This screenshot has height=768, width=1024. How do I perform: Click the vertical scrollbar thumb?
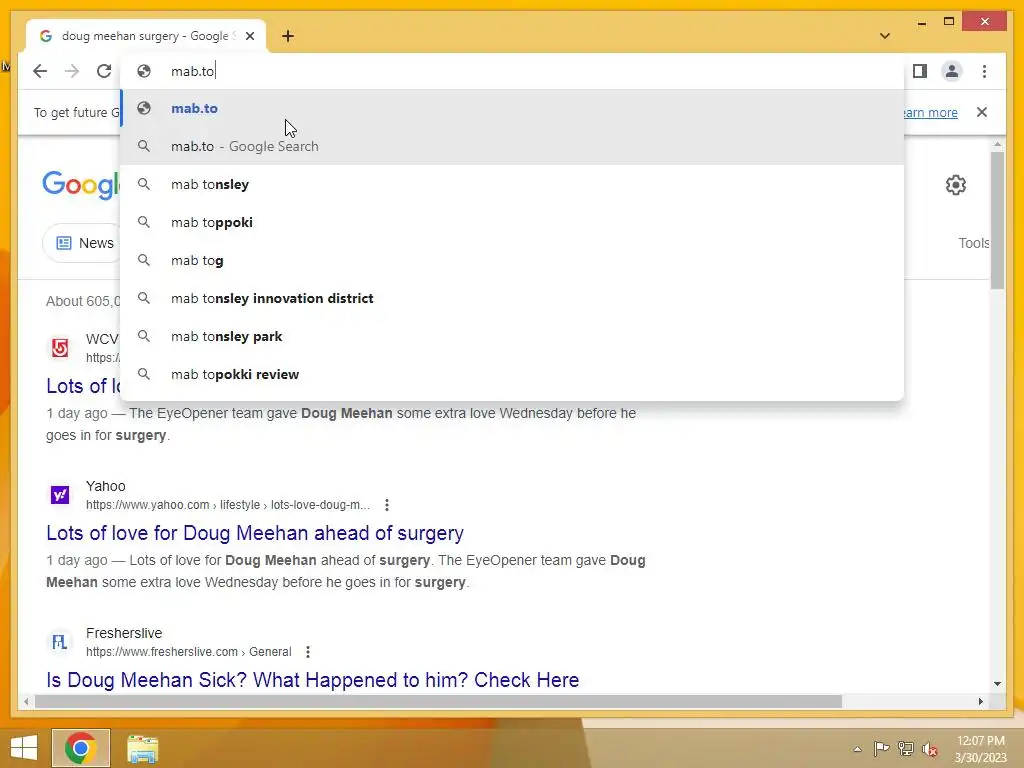tap(997, 220)
